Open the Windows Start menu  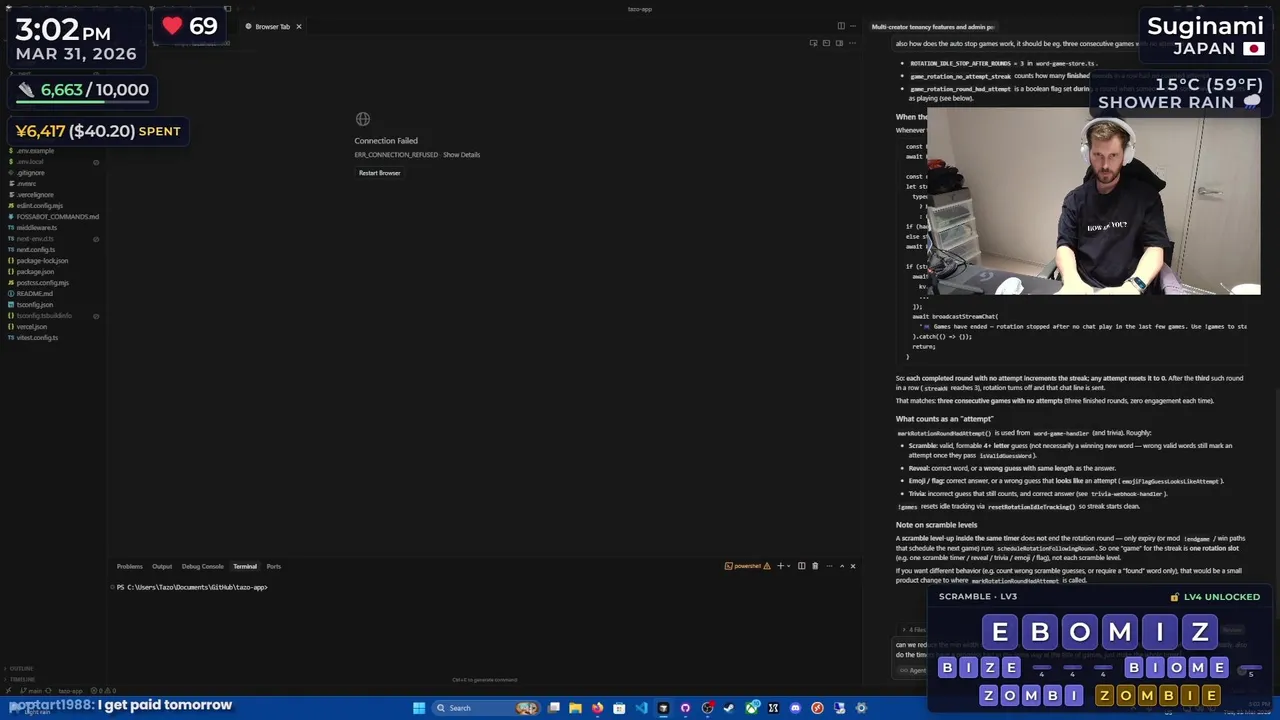(x=419, y=708)
